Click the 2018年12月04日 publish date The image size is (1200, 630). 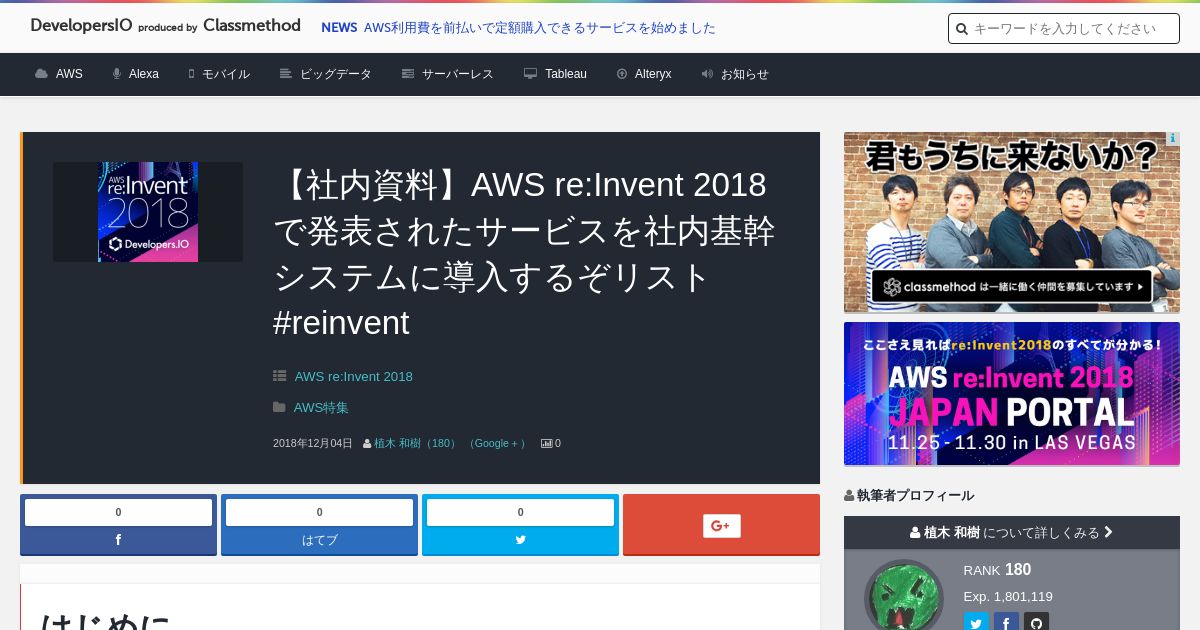pos(313,443)
